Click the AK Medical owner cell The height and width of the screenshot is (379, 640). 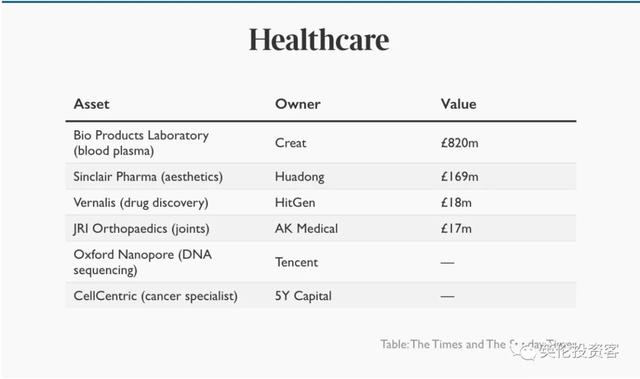coord(306,228)
